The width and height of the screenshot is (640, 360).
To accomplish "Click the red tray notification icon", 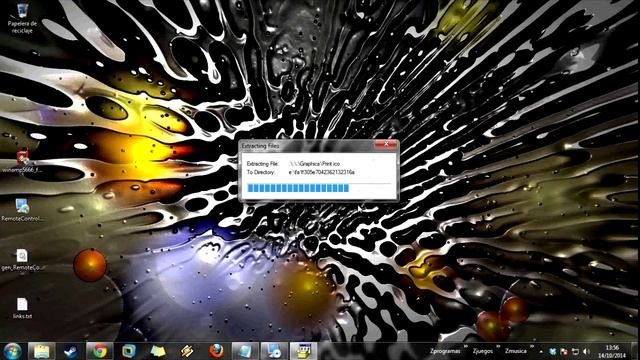I will pos(564,351).
